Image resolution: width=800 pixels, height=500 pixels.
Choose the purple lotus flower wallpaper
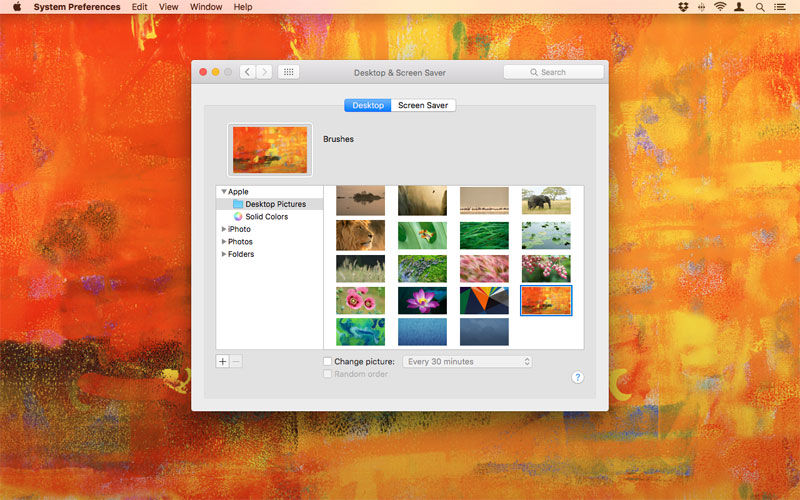422,300
